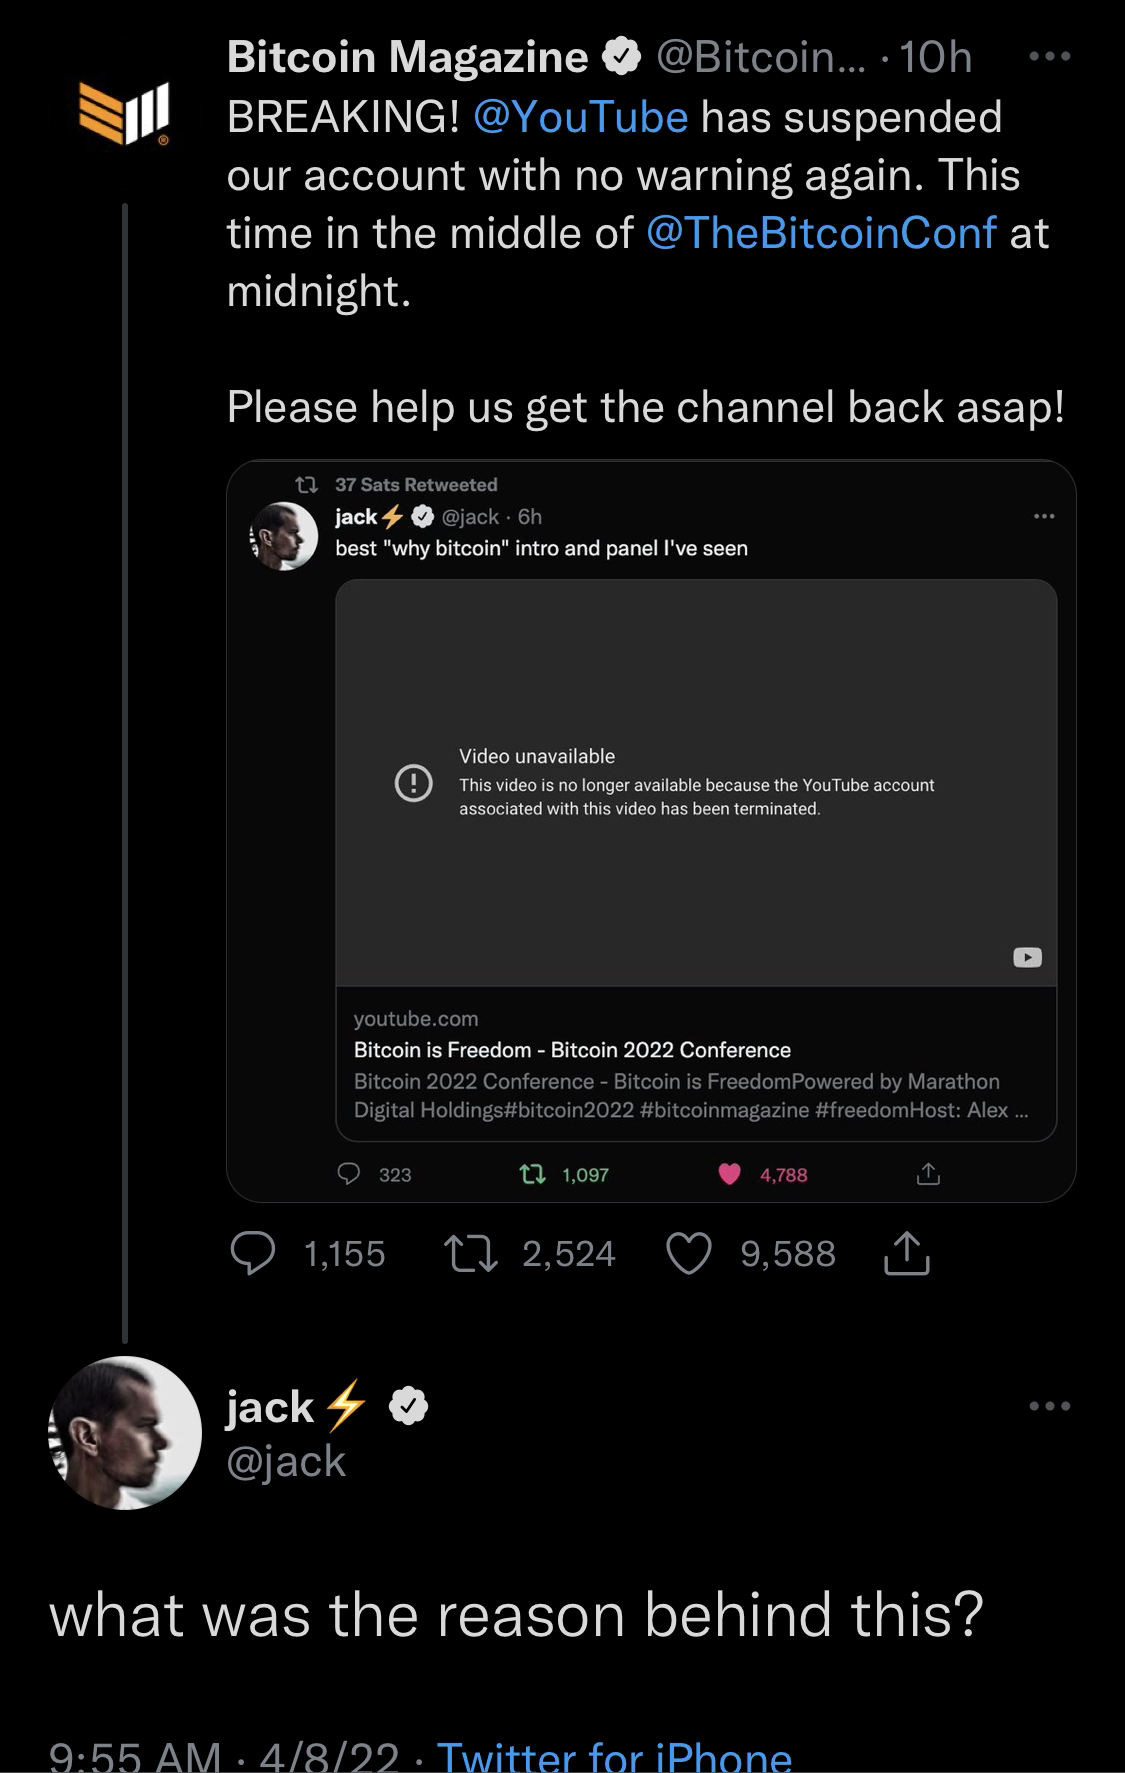View jack's large profile picture
The width and height of the screenshot is (1125, 1773).
point(125,1432)
